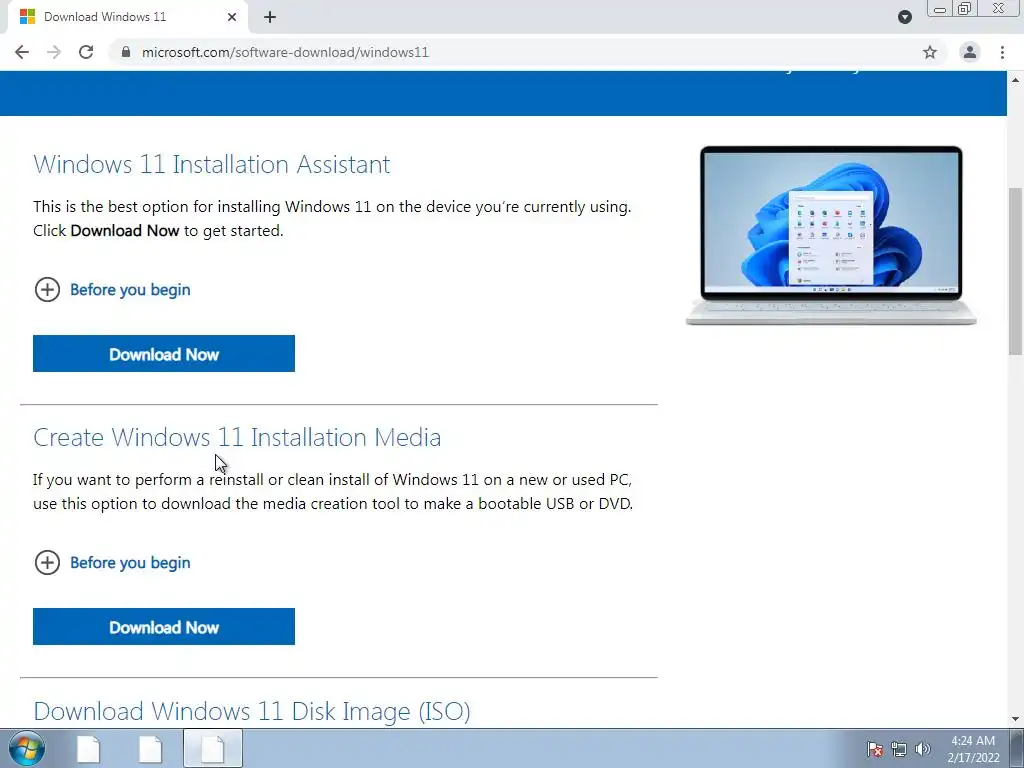Click the scrollbar down arrow

1015,720
